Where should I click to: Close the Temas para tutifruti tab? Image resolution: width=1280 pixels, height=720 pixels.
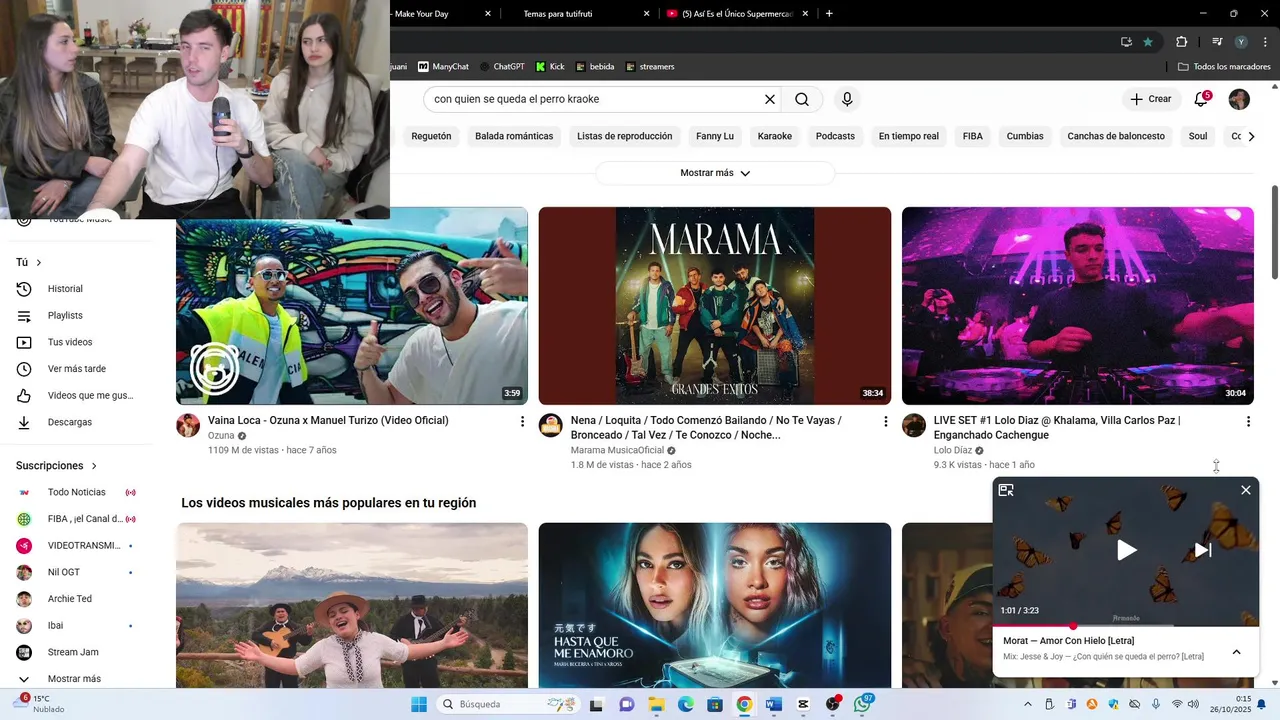(x=646, y=14)
